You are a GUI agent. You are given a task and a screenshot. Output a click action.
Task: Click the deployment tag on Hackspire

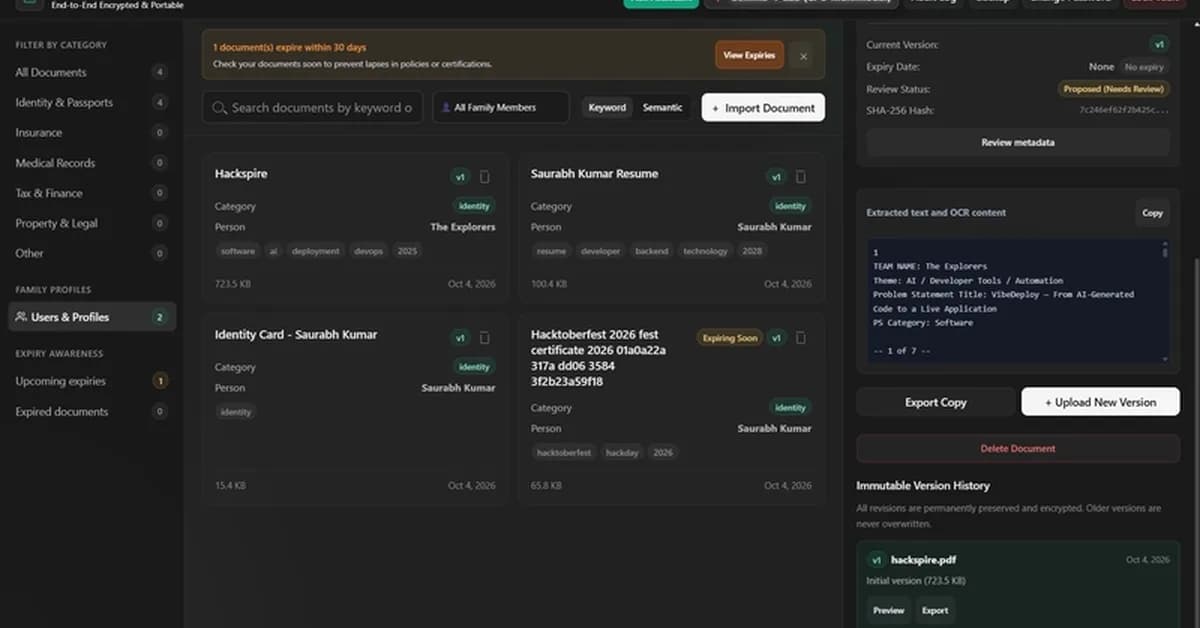316,251
